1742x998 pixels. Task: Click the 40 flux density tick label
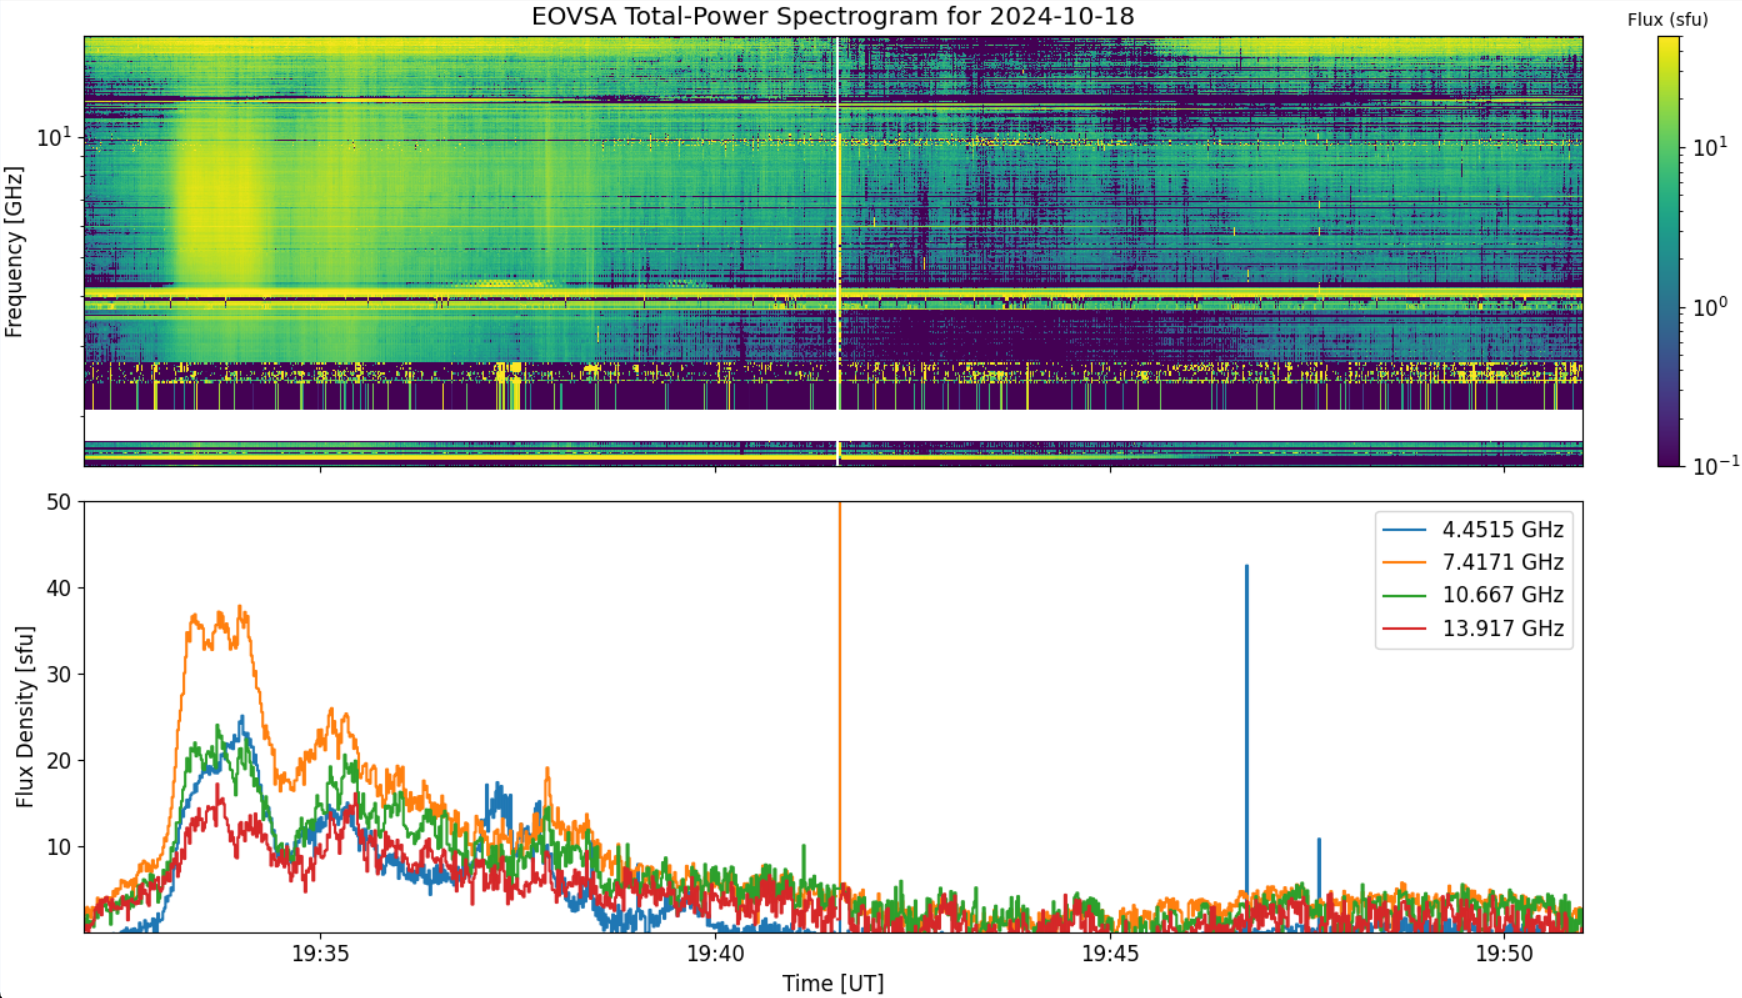[x=59, y=588]
